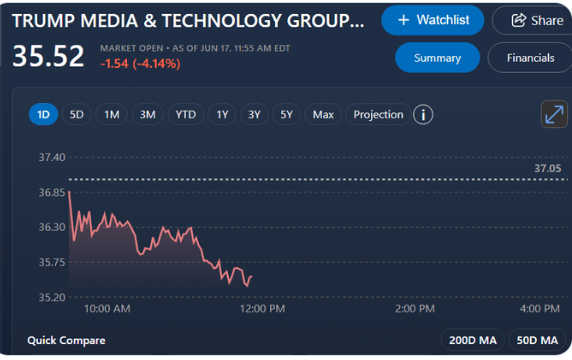Viewport: 572px width, 360px height.
Task: Select the 3Y time range
Action: click(x=254, y=115)
